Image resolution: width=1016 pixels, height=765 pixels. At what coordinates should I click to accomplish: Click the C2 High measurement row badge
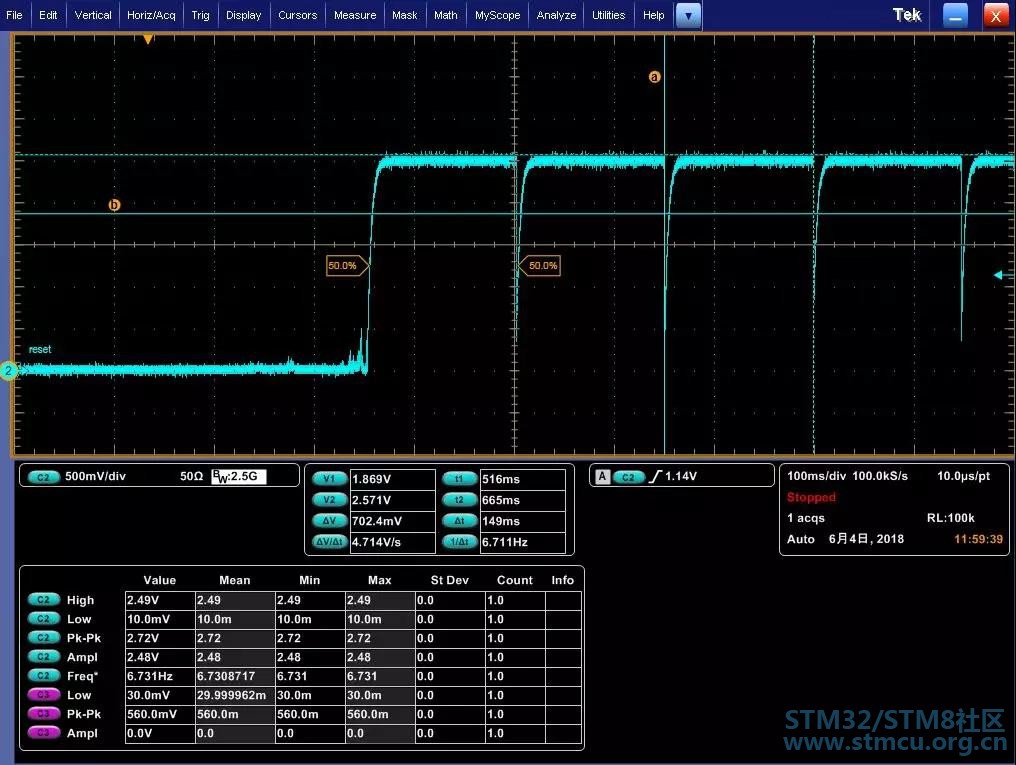click(43, 600)
